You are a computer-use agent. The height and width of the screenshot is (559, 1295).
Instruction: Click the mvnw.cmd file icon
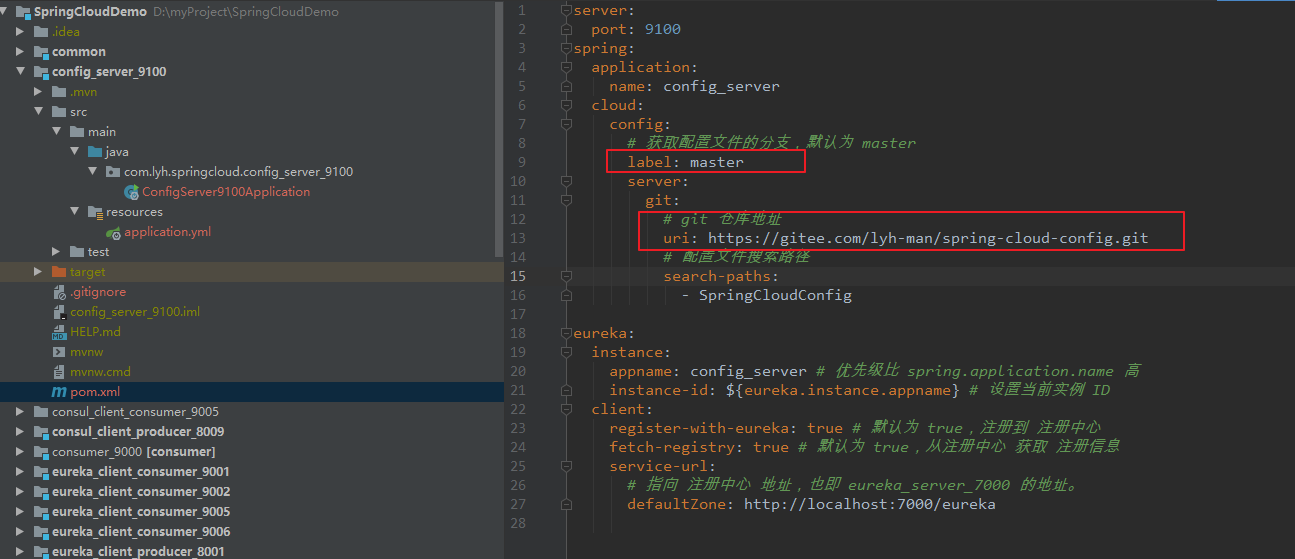[59, 372]
